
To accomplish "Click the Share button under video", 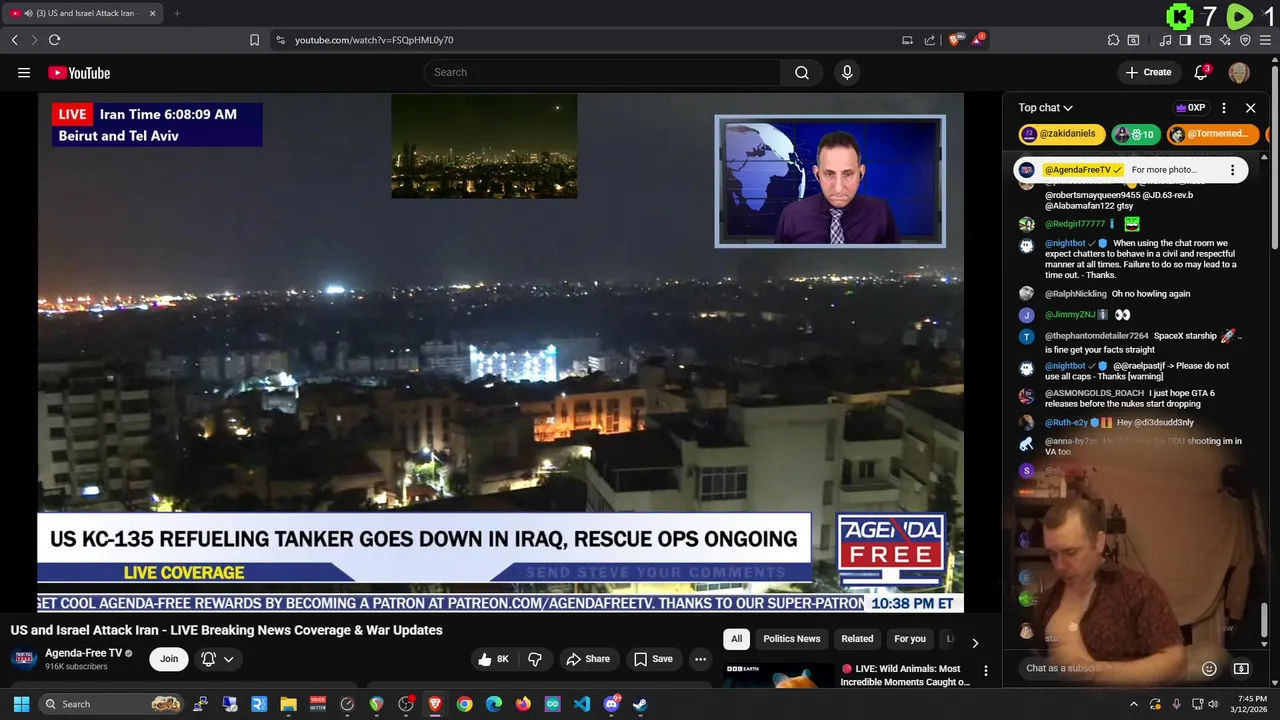I will [x=587, y=659].
